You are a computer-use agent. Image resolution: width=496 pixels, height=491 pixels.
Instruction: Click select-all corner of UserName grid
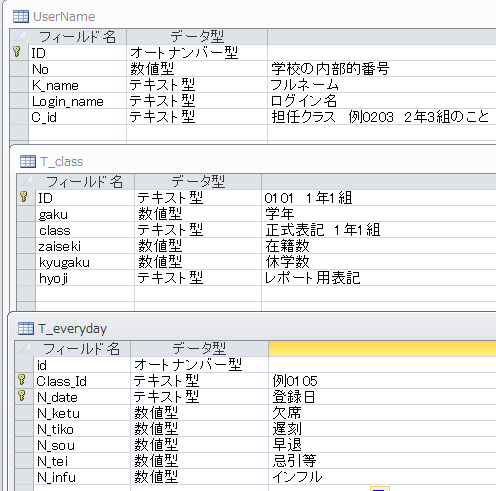(x=19, y=36)
